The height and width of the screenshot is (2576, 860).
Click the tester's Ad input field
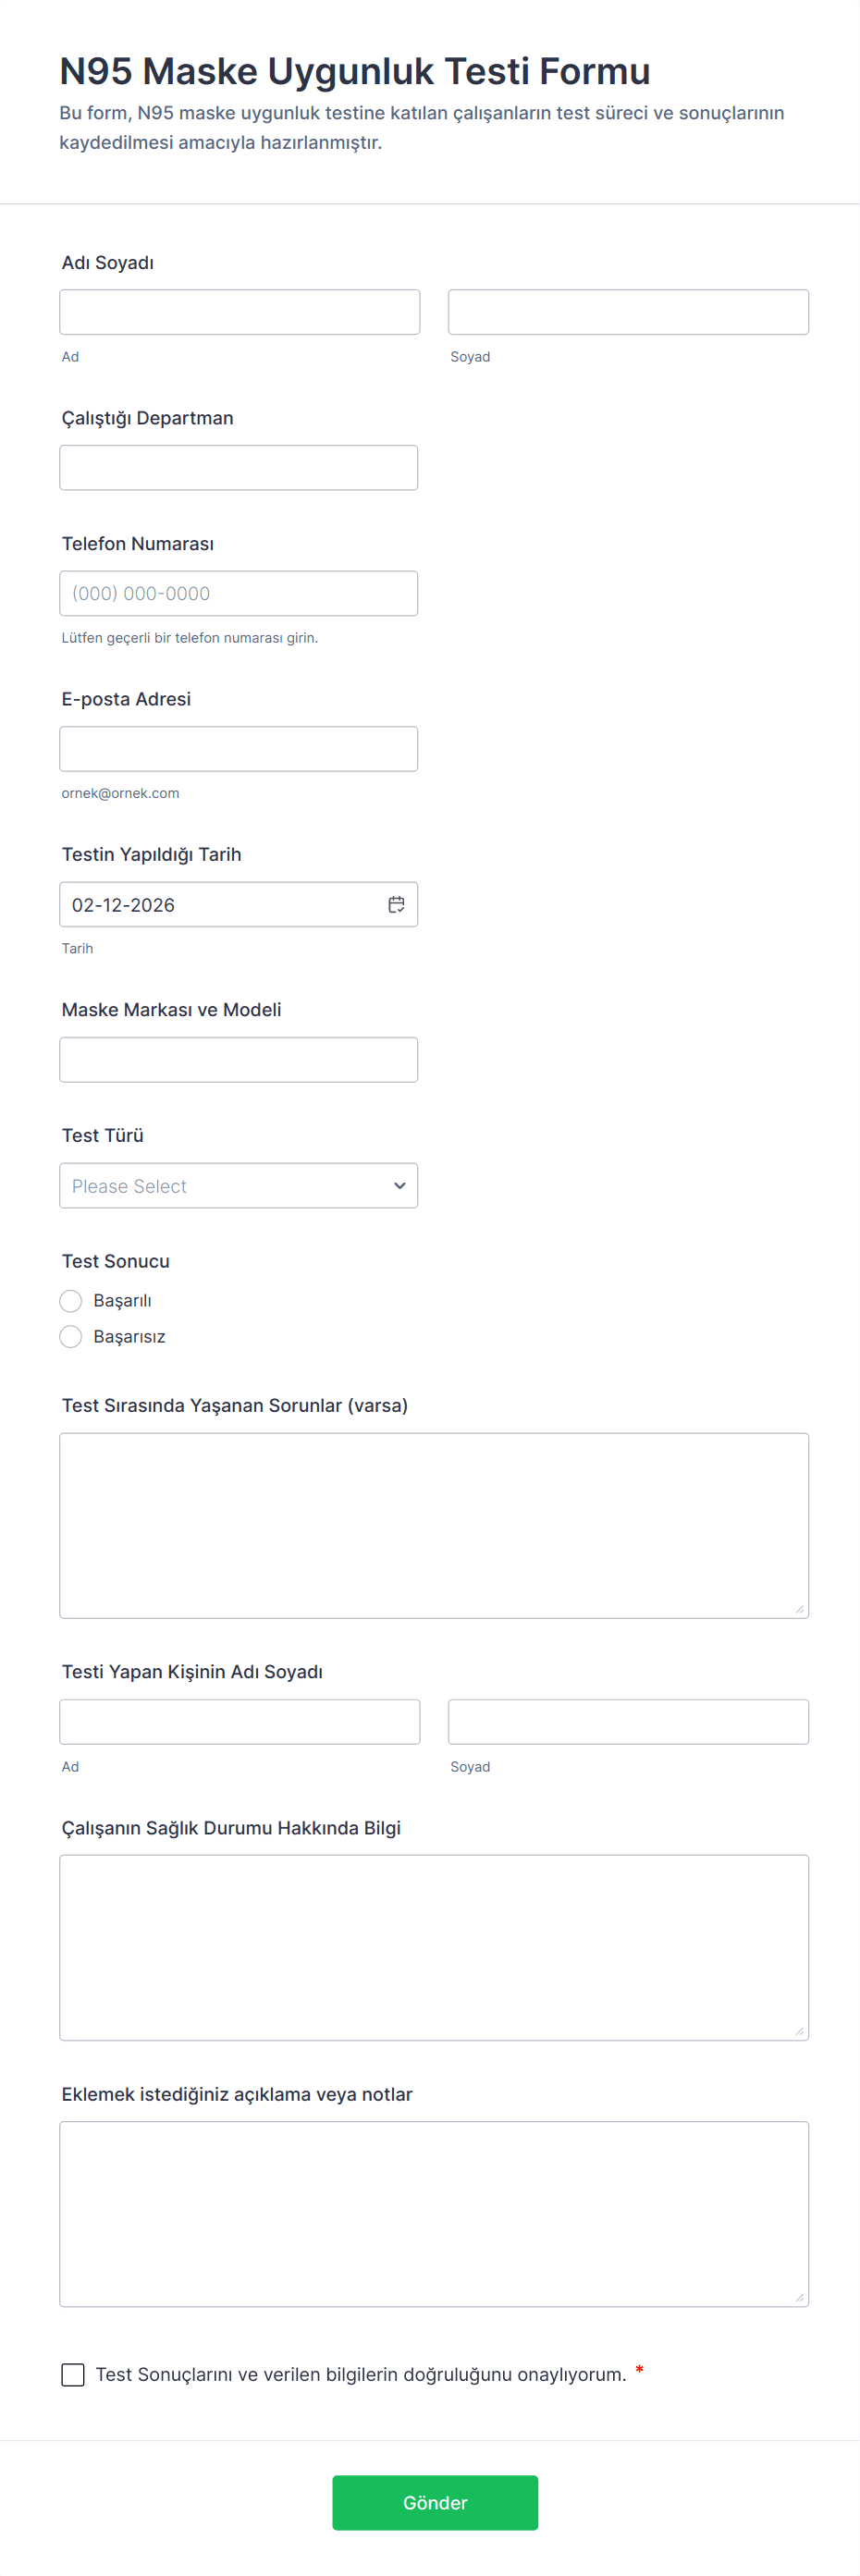(239, 1721)
